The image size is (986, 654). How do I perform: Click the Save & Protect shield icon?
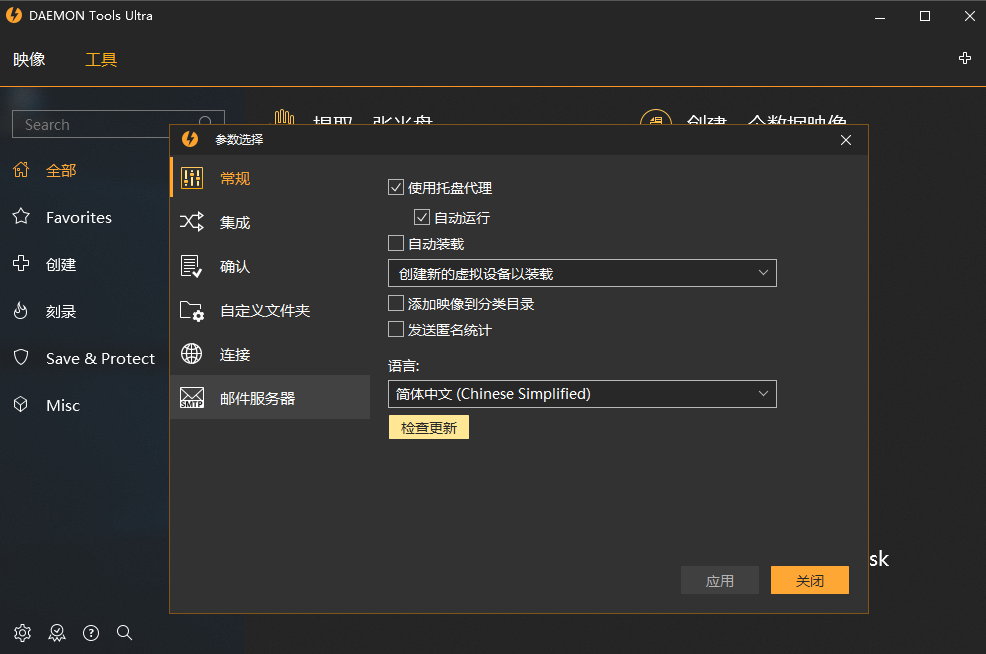click(21, 357)
